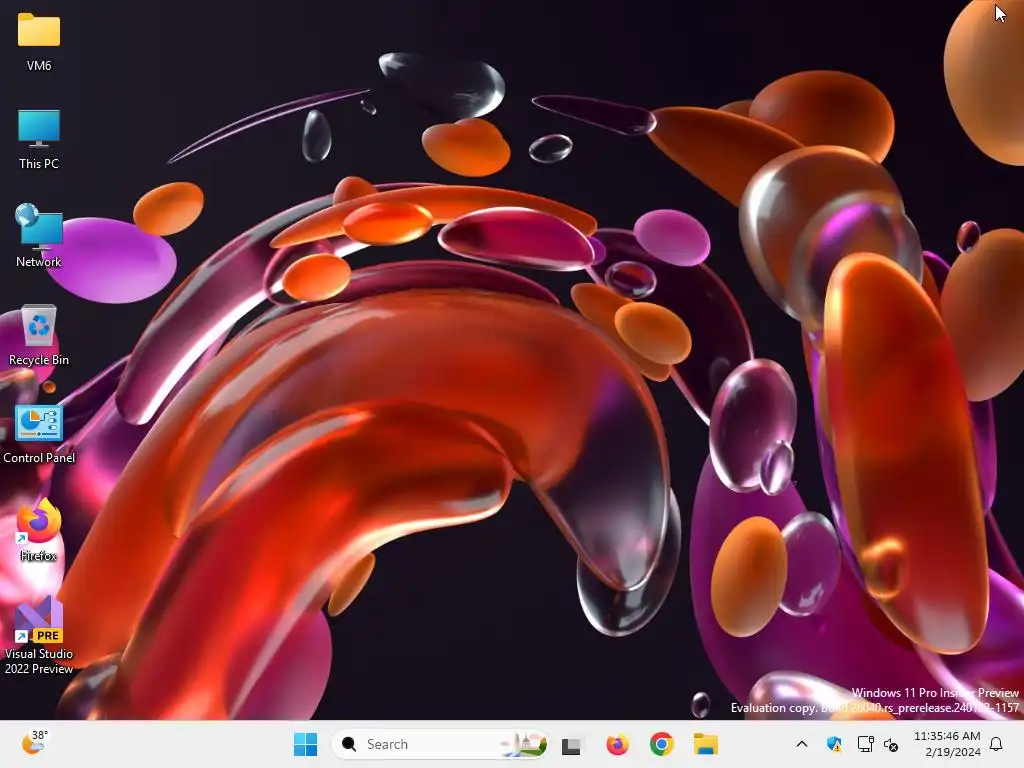Open Task View from taskbar

pyautogui.click(x=571, y=744)
